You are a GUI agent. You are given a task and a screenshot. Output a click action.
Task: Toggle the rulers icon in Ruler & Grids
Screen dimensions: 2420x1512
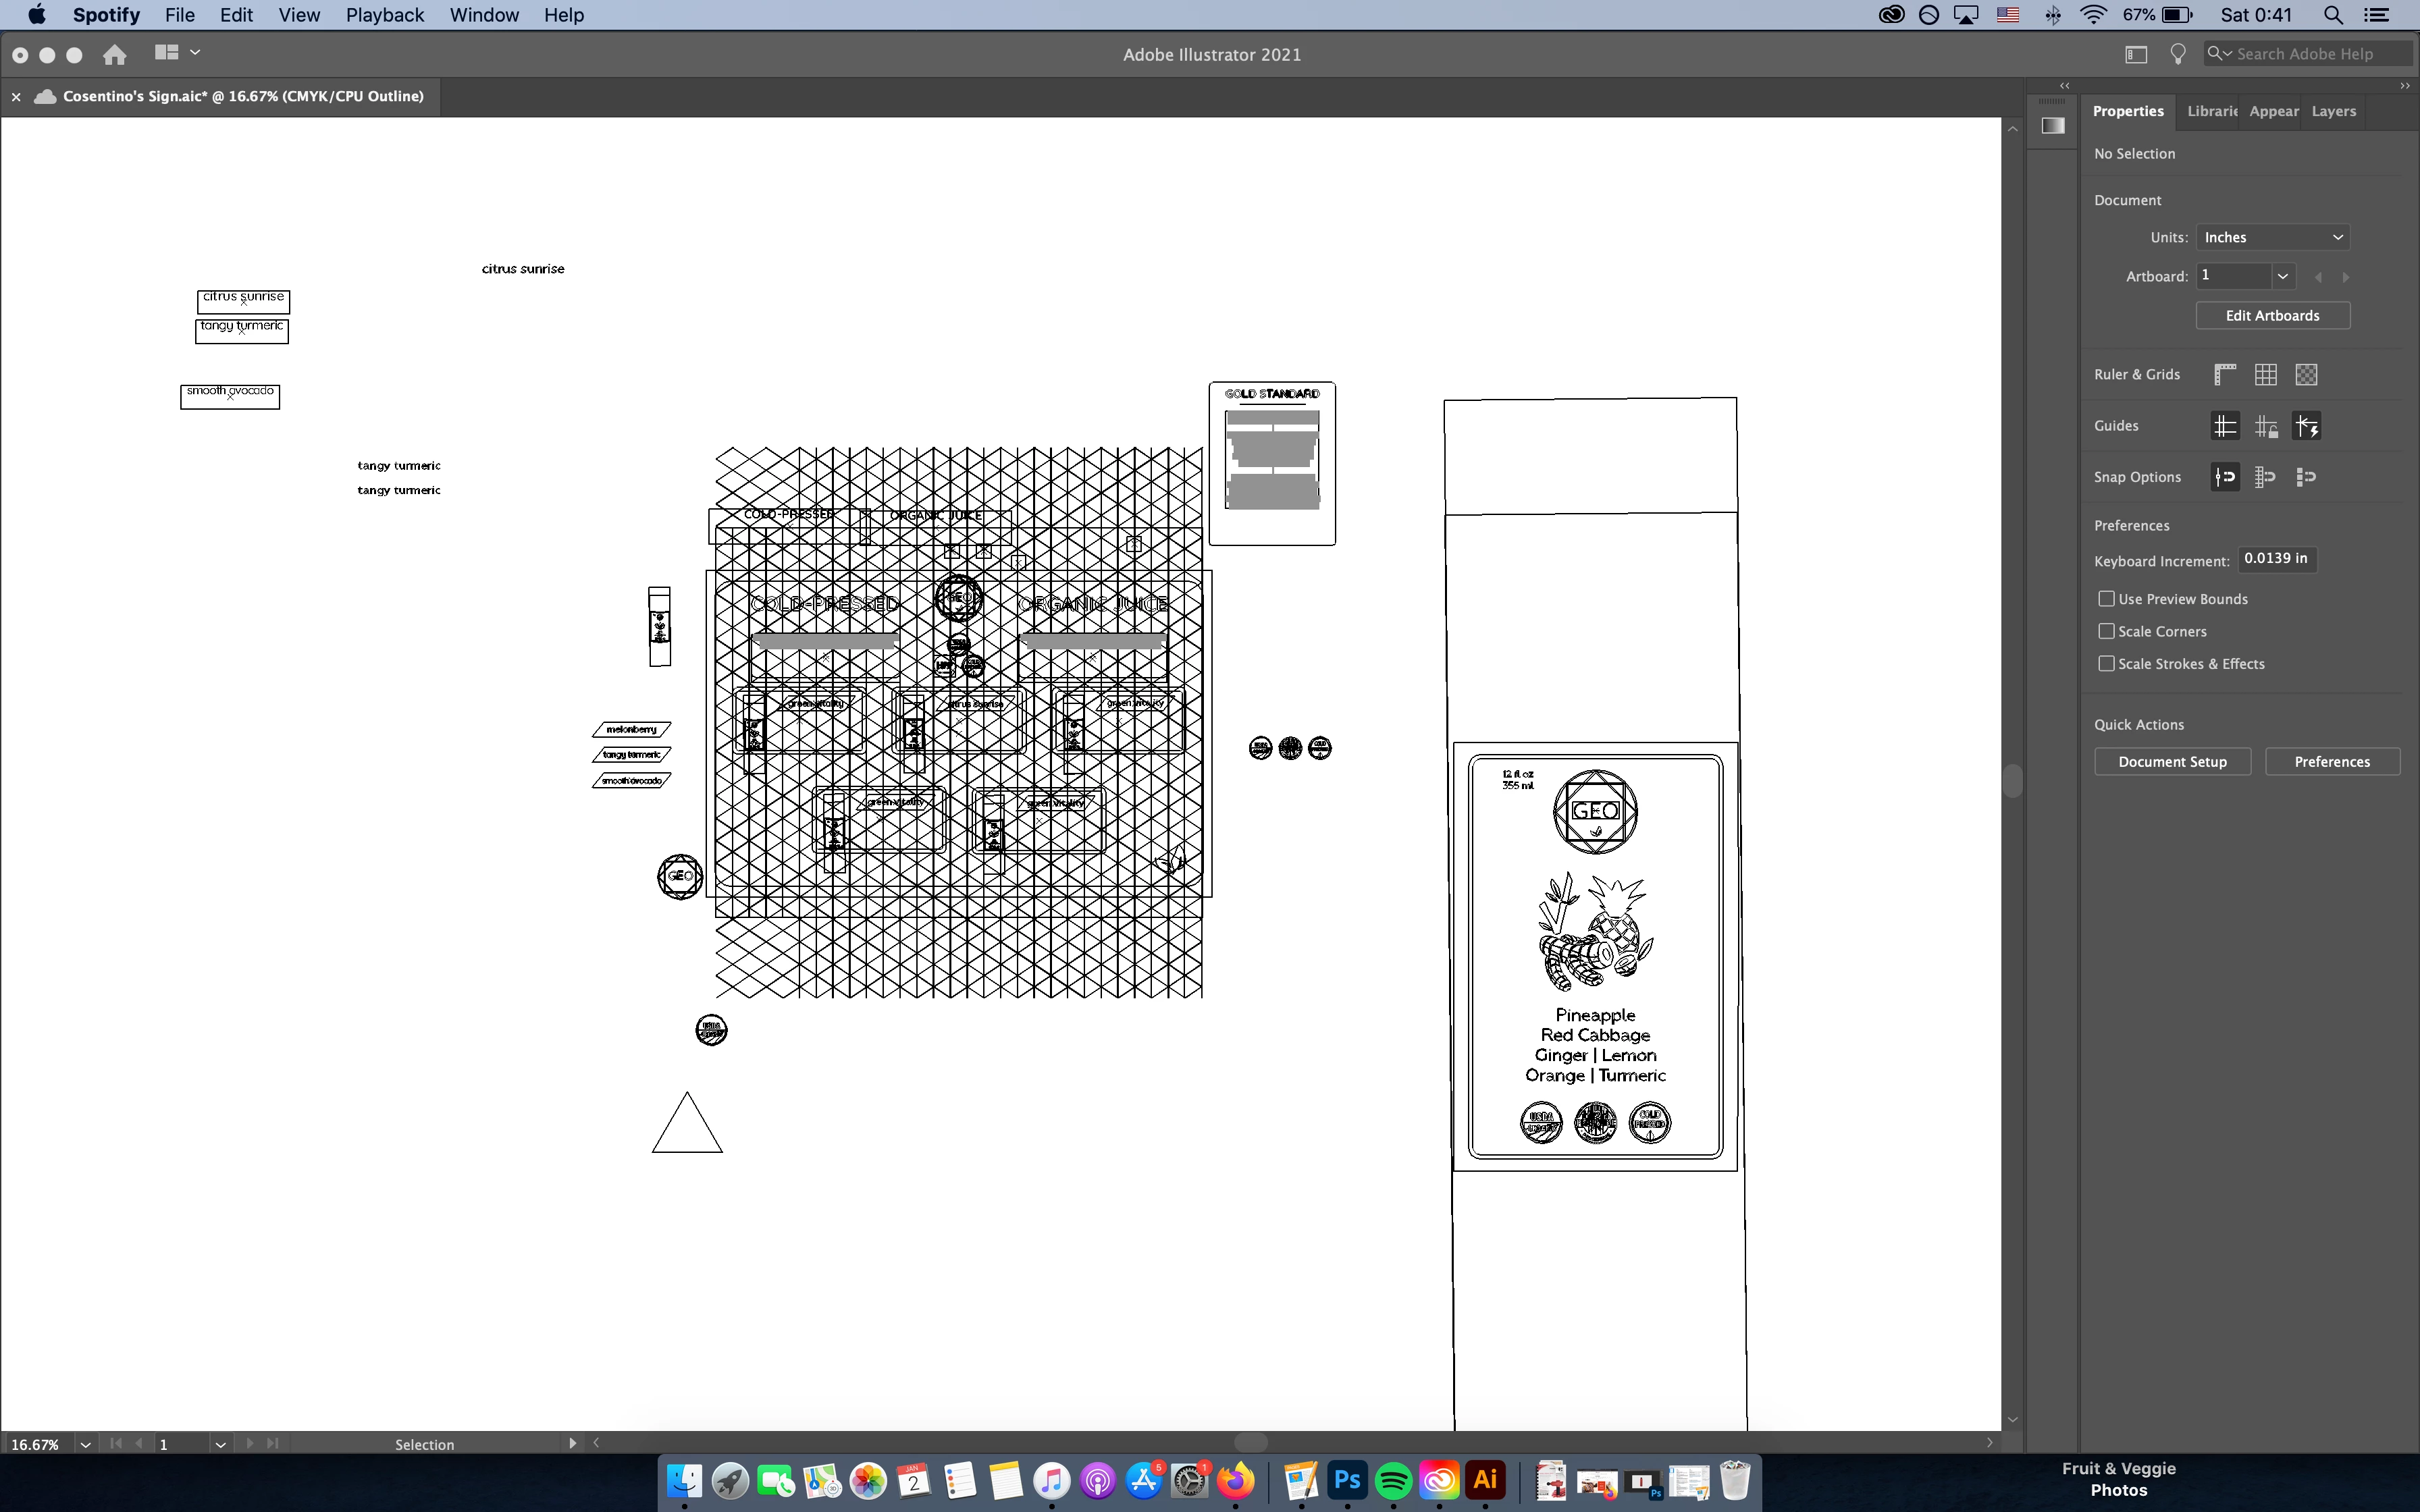pyautogui.click(x=2225, y=374)
